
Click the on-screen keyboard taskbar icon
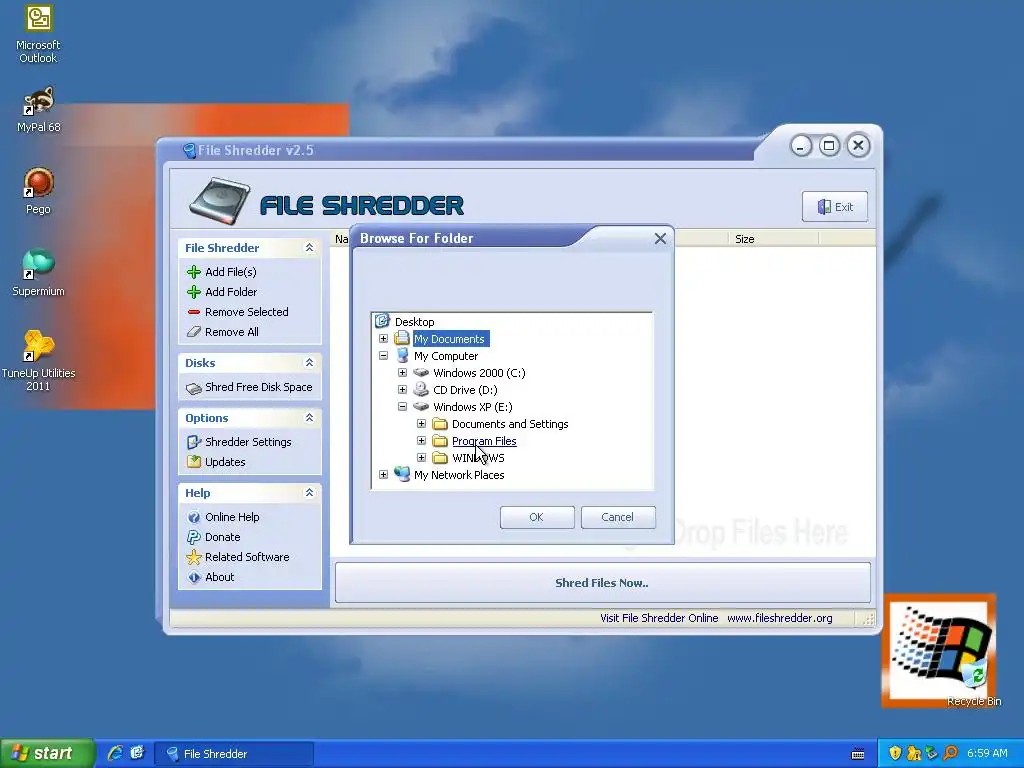(x=858, y=754)
